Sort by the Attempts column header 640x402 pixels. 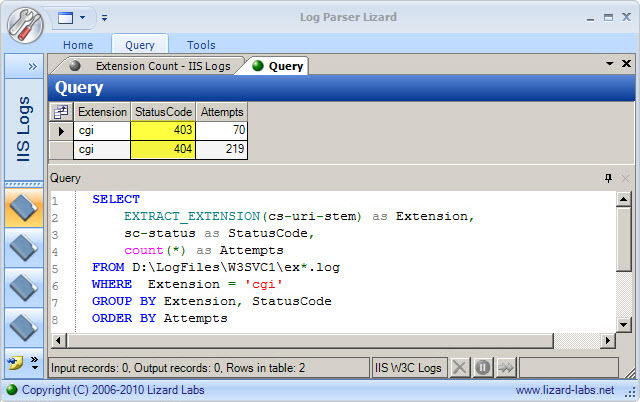[222, 112]
